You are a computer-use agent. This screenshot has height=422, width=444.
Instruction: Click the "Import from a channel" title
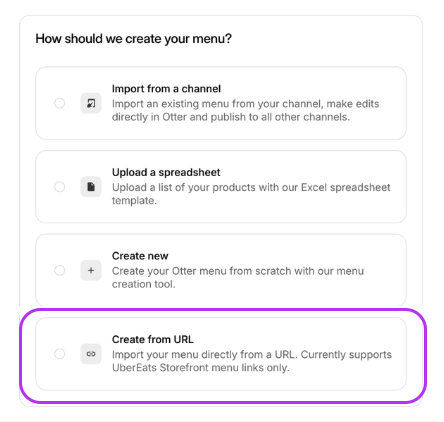point(166,89)
